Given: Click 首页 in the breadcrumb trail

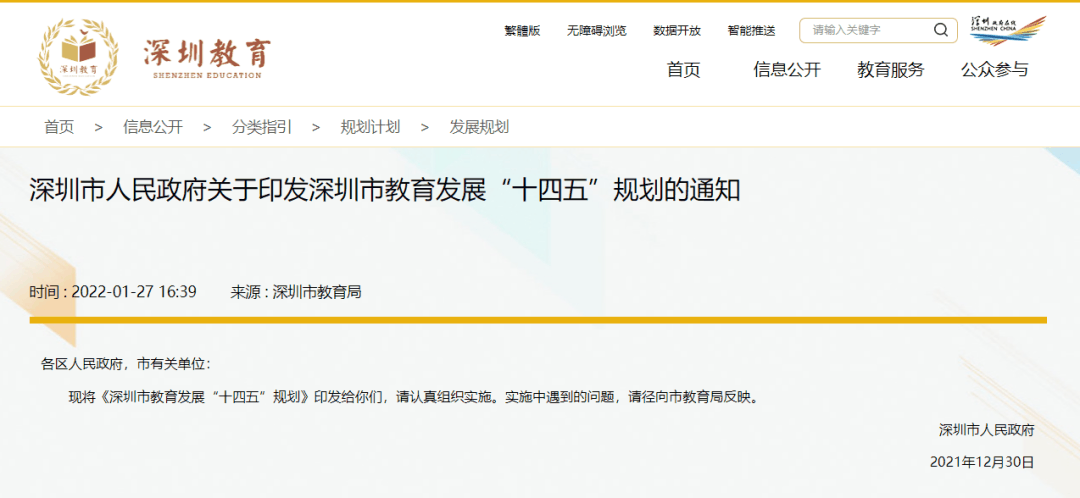Looking at the screenshot, I should point(59,127).
